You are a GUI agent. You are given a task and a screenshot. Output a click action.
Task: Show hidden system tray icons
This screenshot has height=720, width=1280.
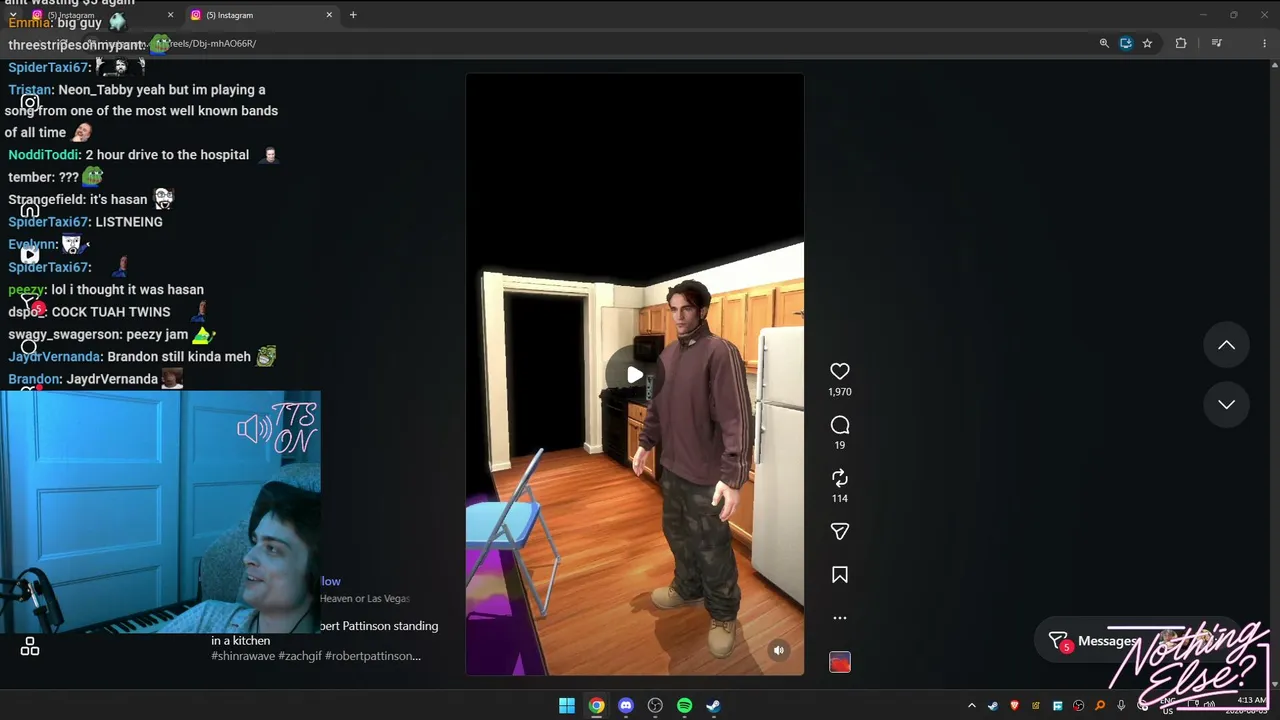(x=971, y=706)
